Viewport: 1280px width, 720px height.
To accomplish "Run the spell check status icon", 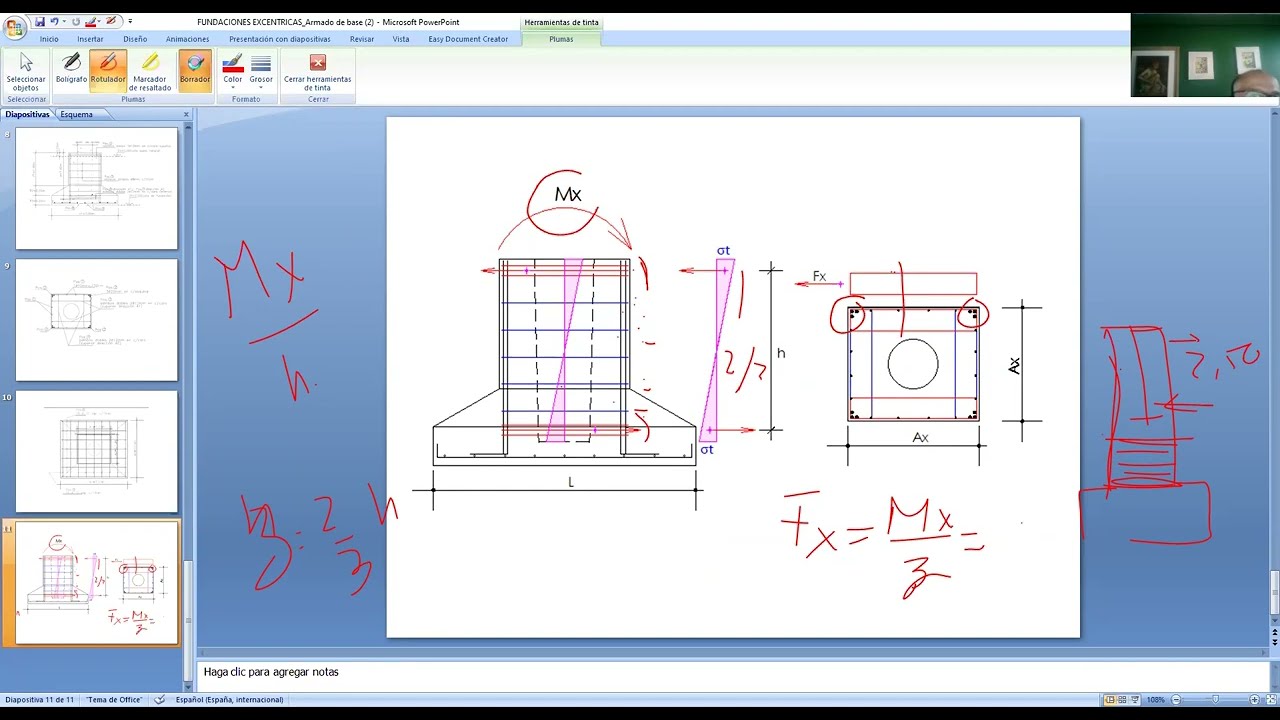I will click(x=159, y=700).
